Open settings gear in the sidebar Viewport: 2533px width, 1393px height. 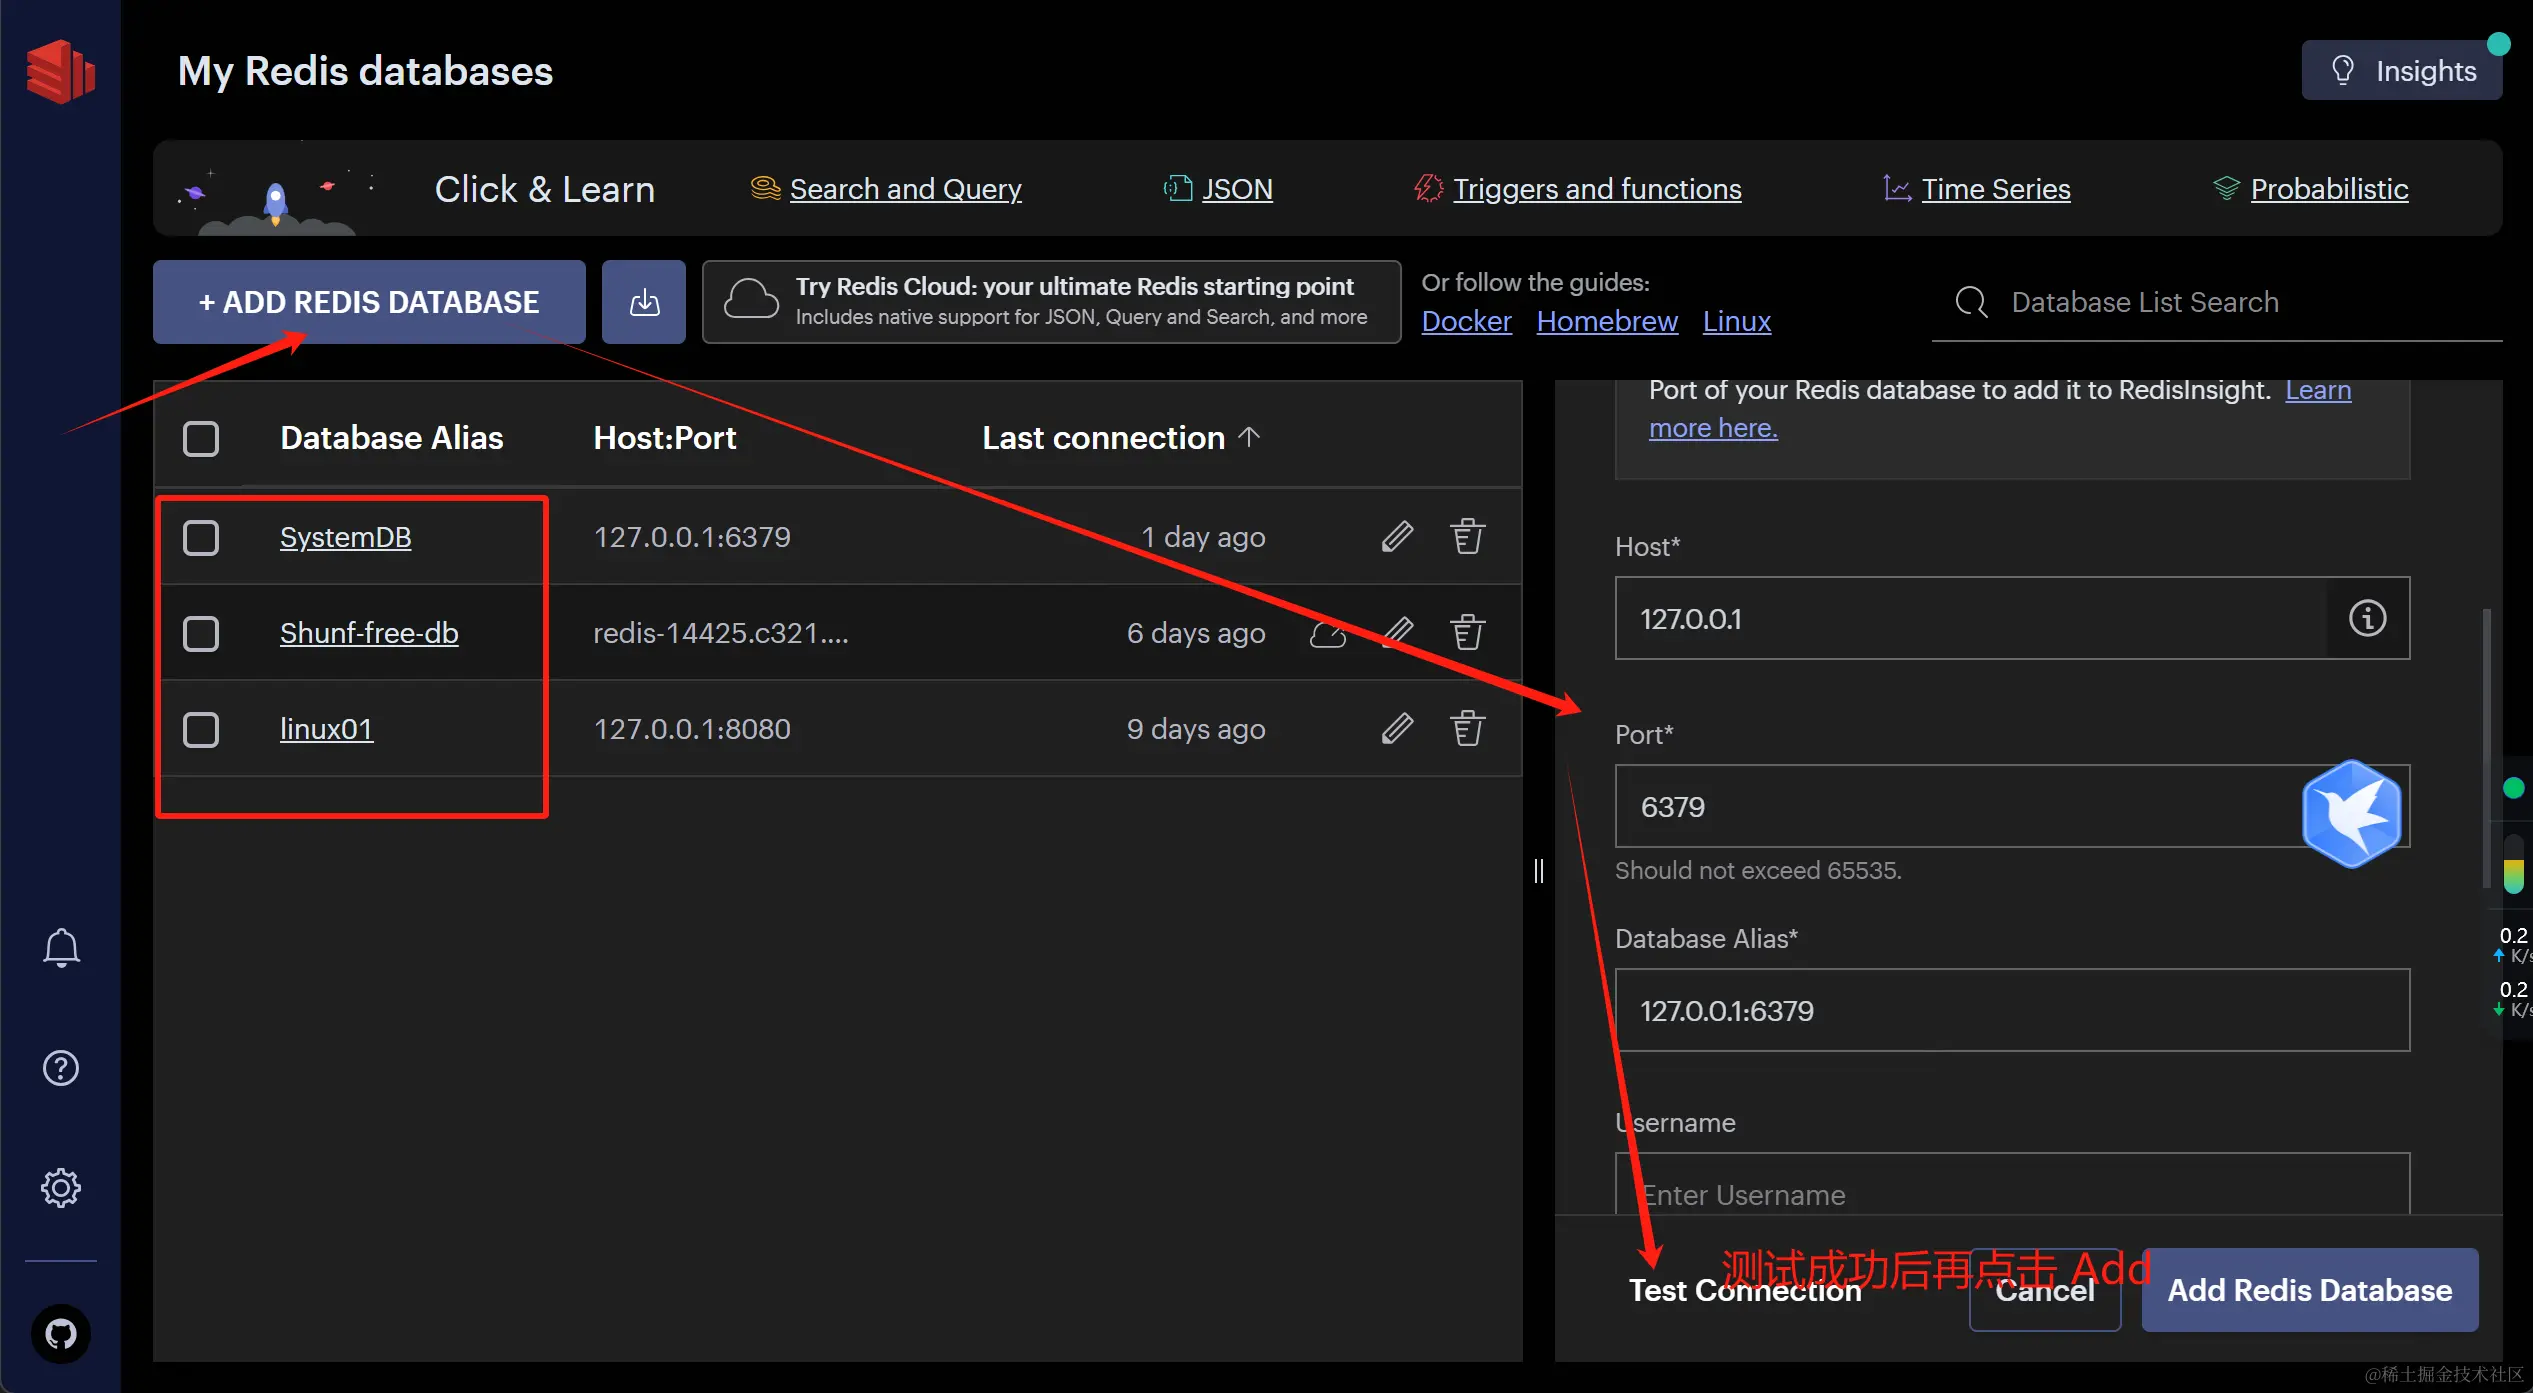tap(61, 1188)
